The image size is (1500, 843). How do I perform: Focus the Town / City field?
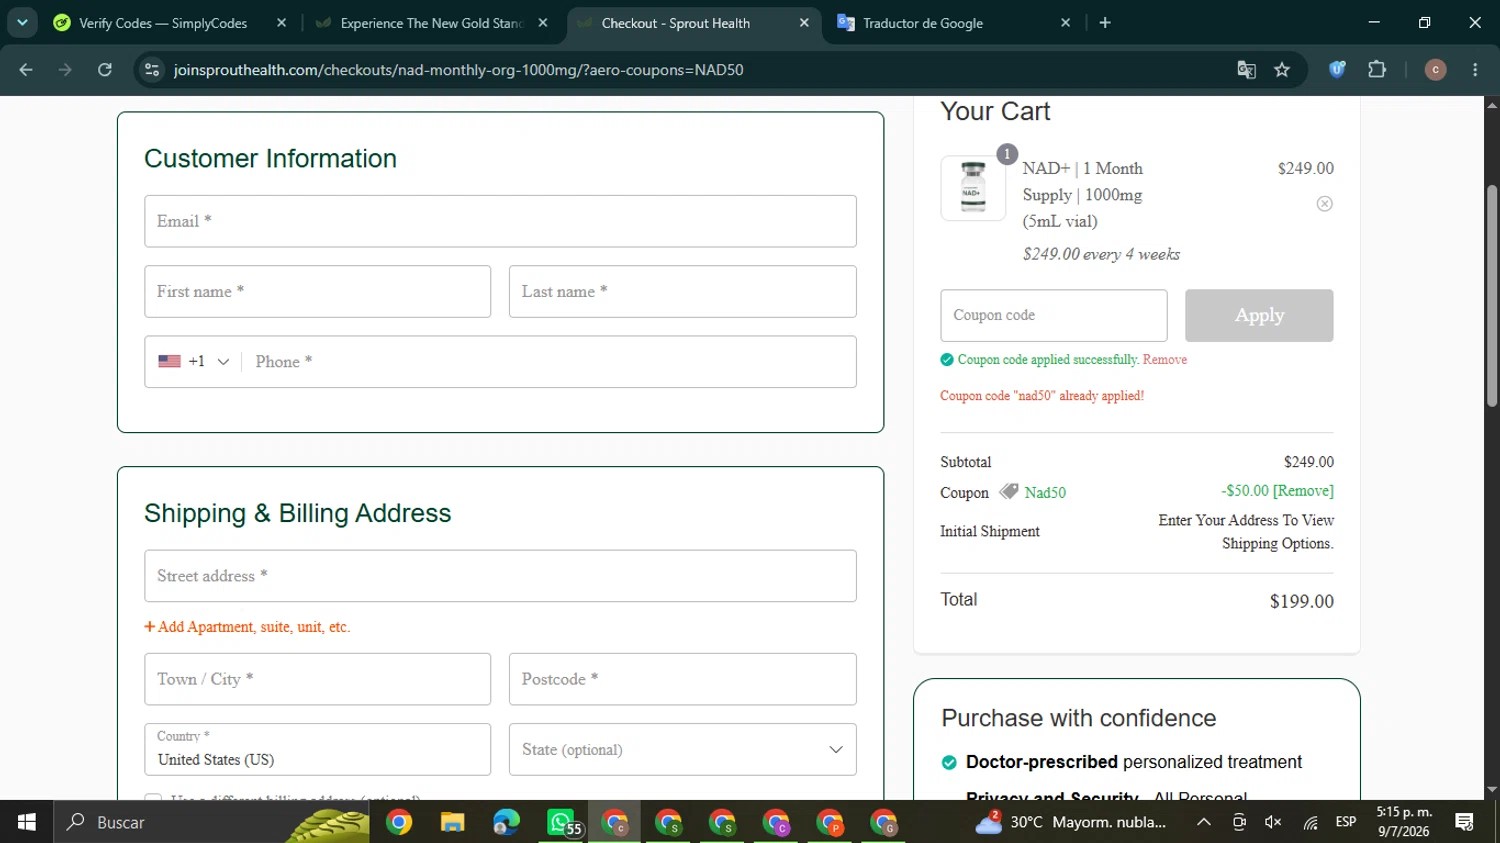[x=317, y=679]
